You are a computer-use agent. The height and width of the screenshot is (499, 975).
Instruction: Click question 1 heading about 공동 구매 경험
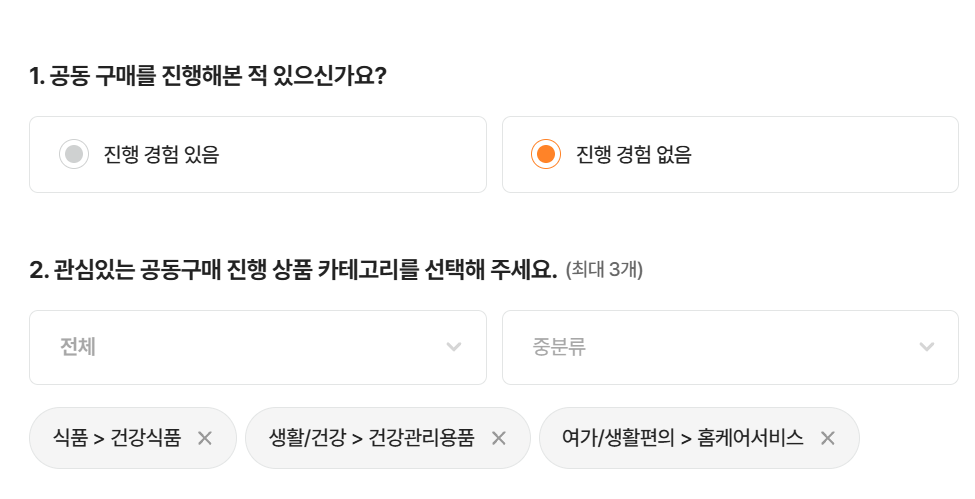[208, 76]
